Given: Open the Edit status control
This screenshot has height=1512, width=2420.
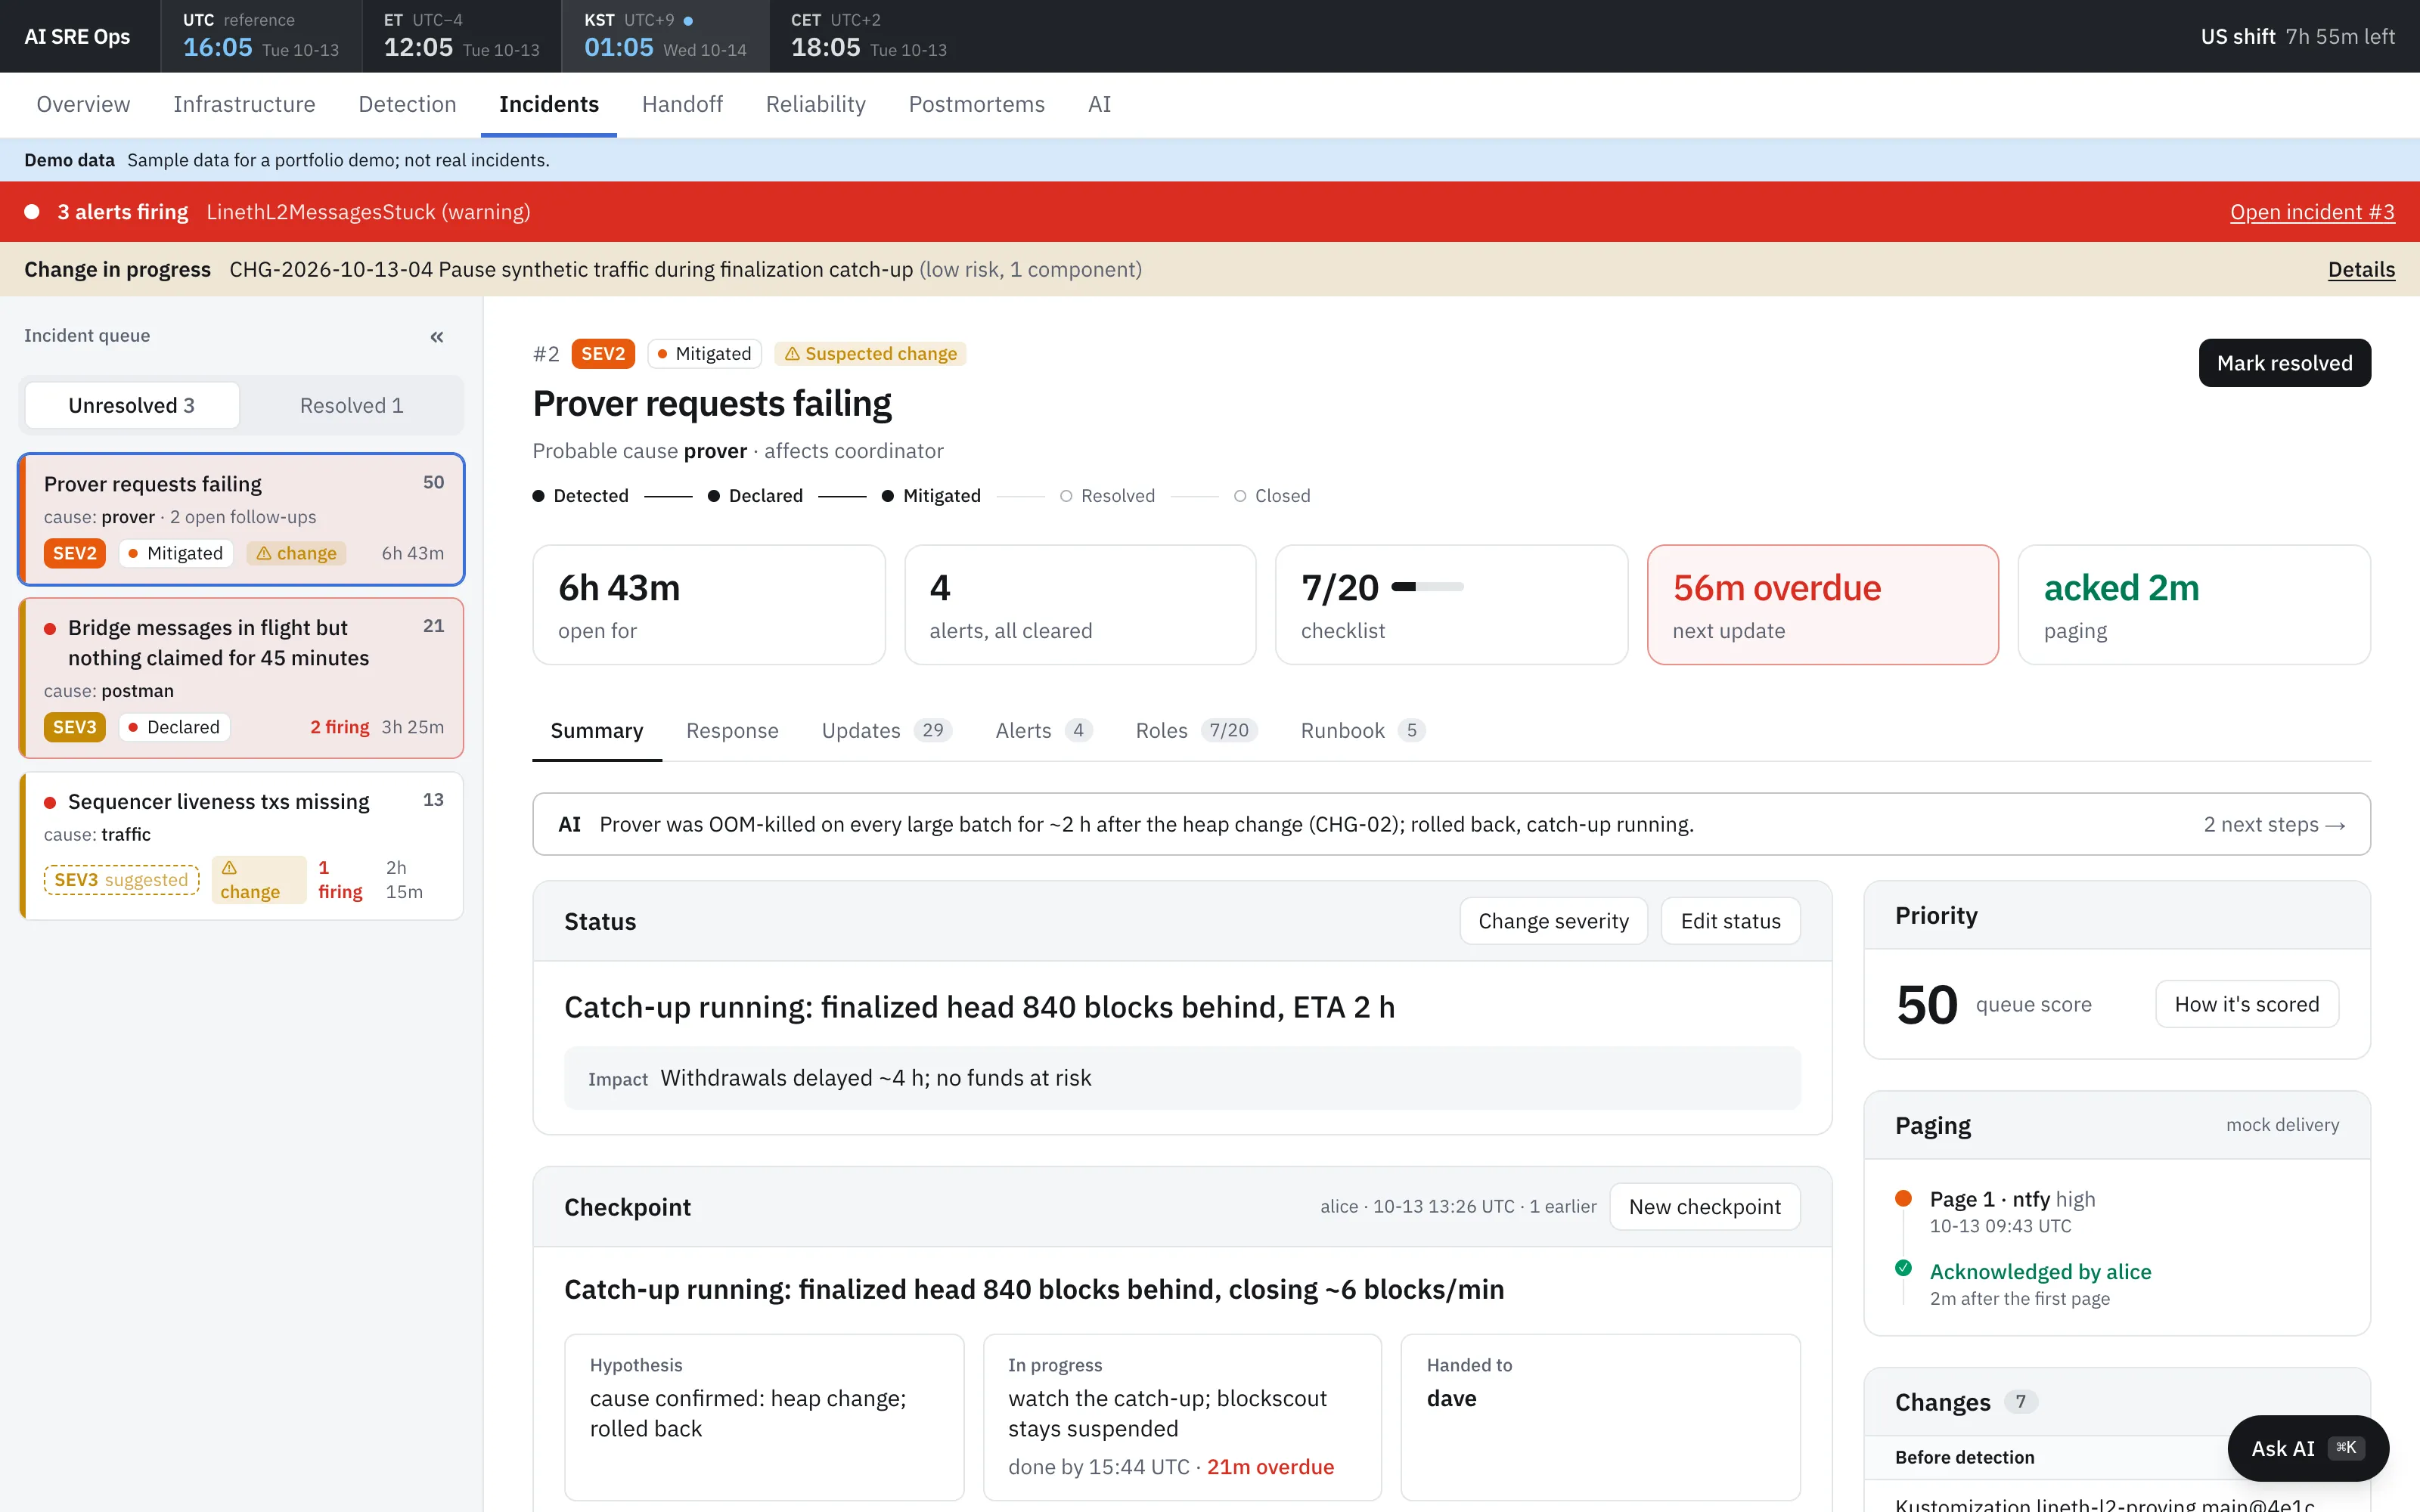Looking at the screenshot, I should (1730, 921).
